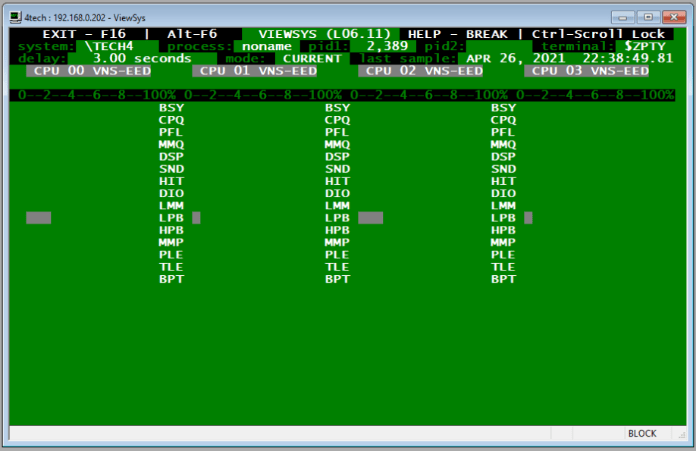Click the CPU 00 LPB gray usage bar

39,217
